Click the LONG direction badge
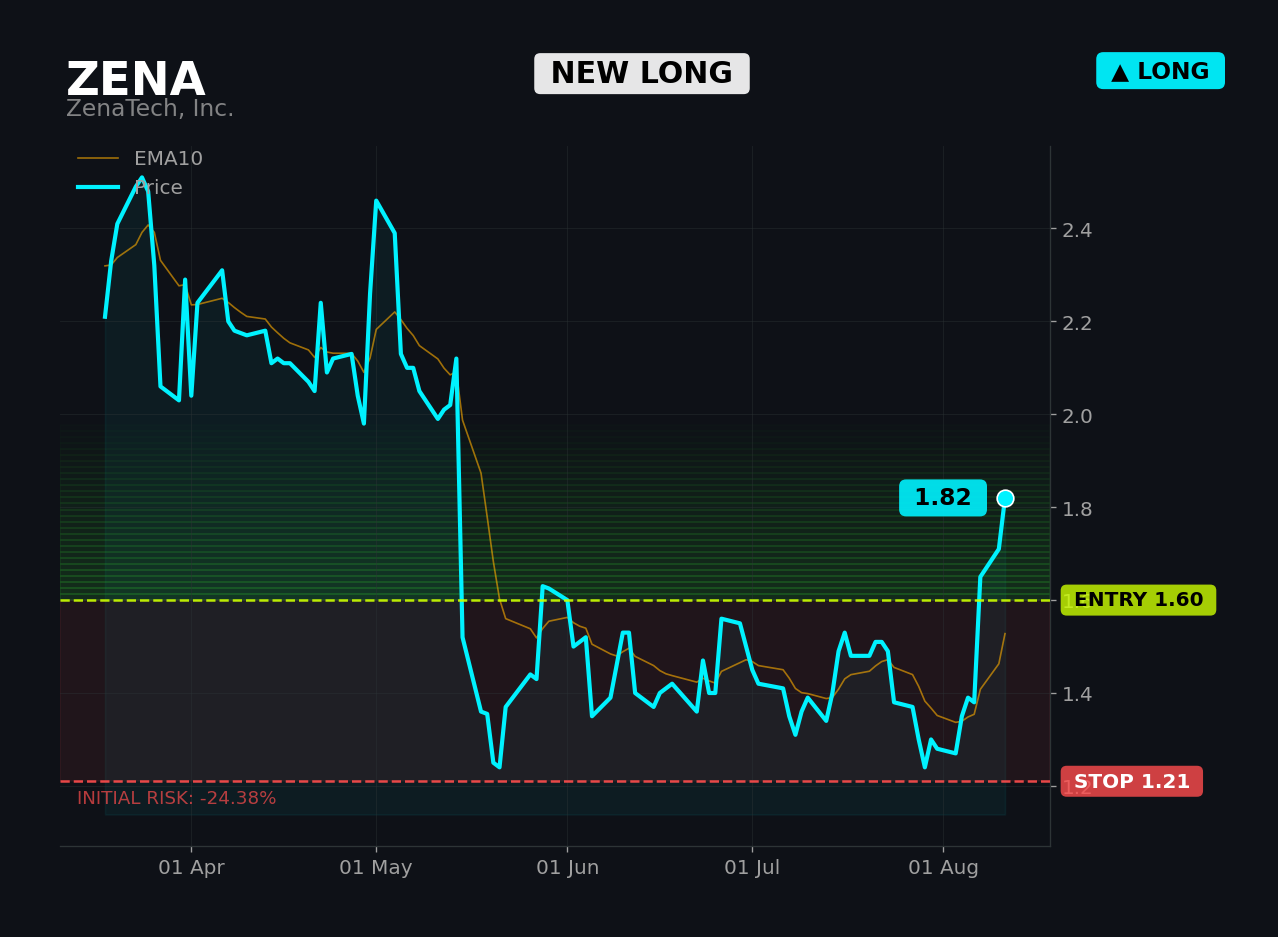The height and width of the screenshot is (937, 1278). click(x=1160, y=71)
